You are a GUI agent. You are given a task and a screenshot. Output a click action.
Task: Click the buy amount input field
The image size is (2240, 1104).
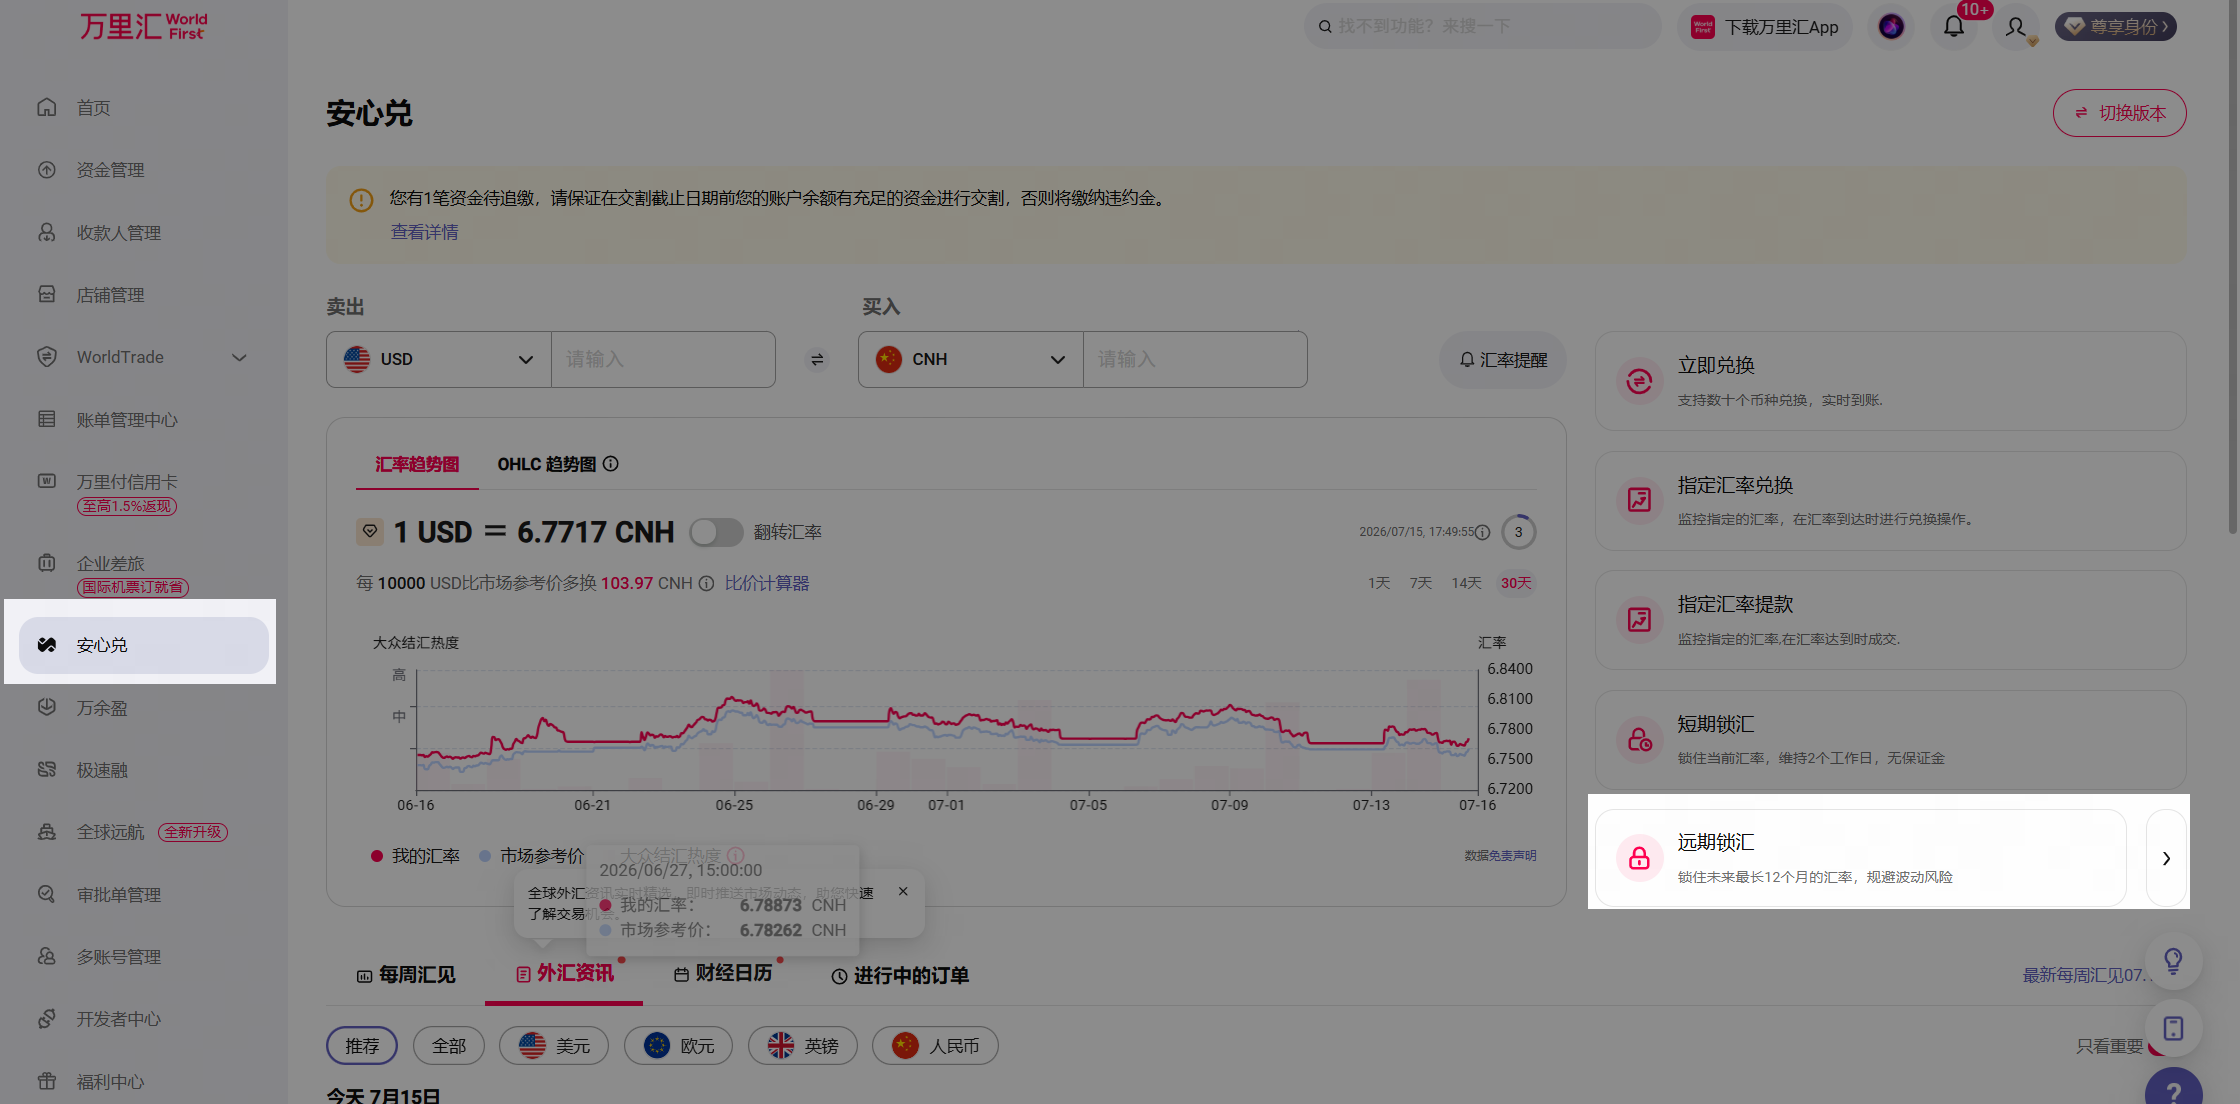[1195, 360]
